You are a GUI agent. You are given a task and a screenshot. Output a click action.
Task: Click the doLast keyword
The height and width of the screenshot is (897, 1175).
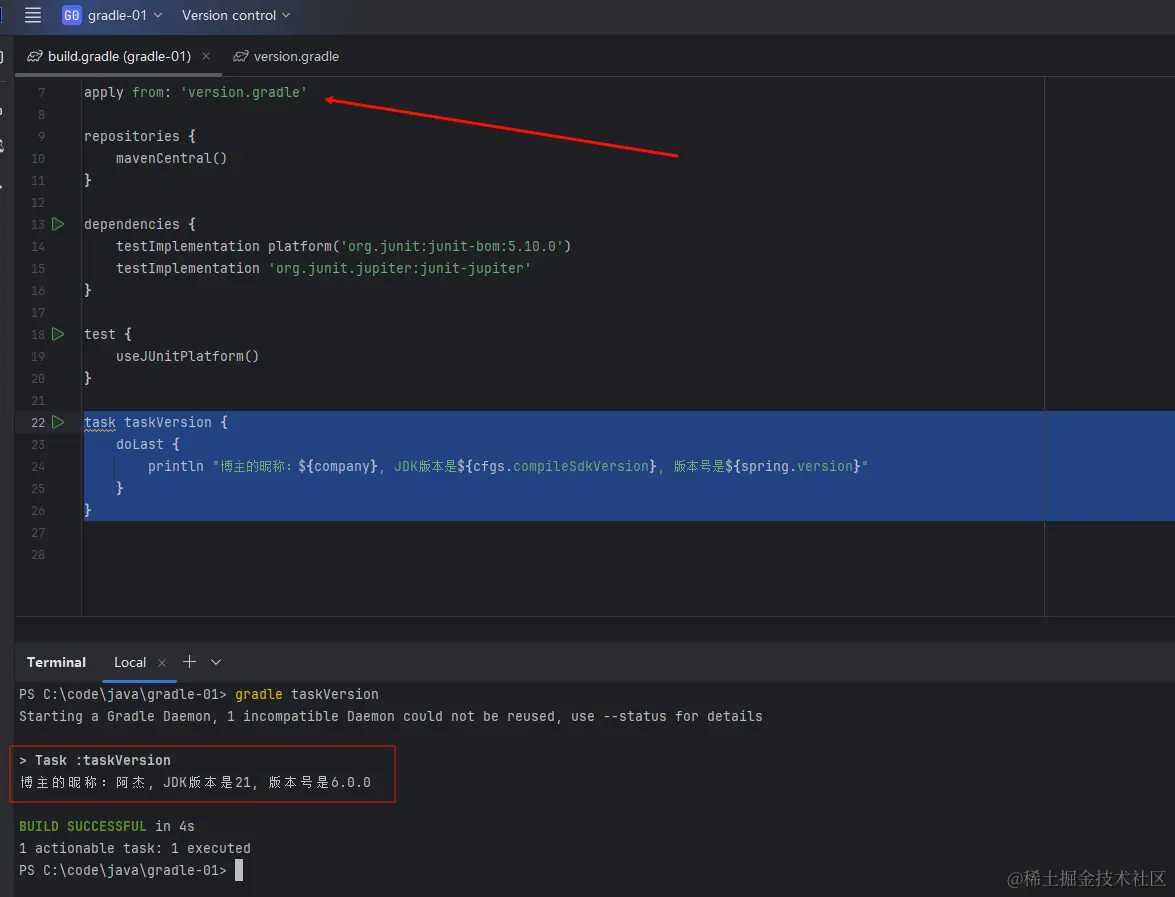139,444
